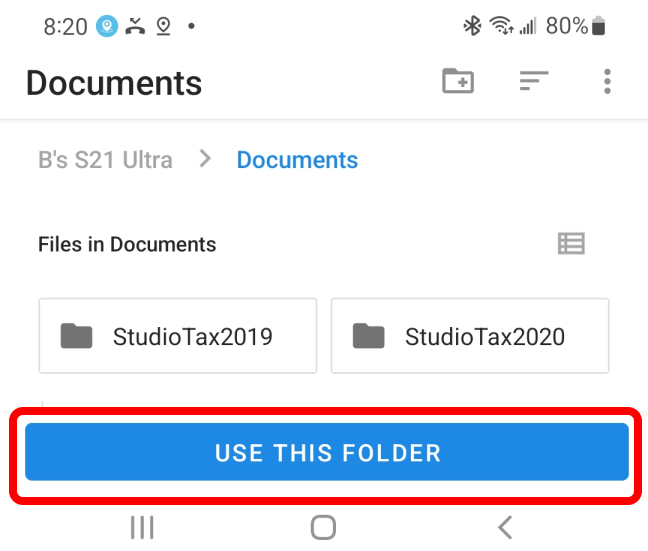648x551 pixels.
Task: Click the StudioTax2019 folder icon
Action: [x=76, y=336]
